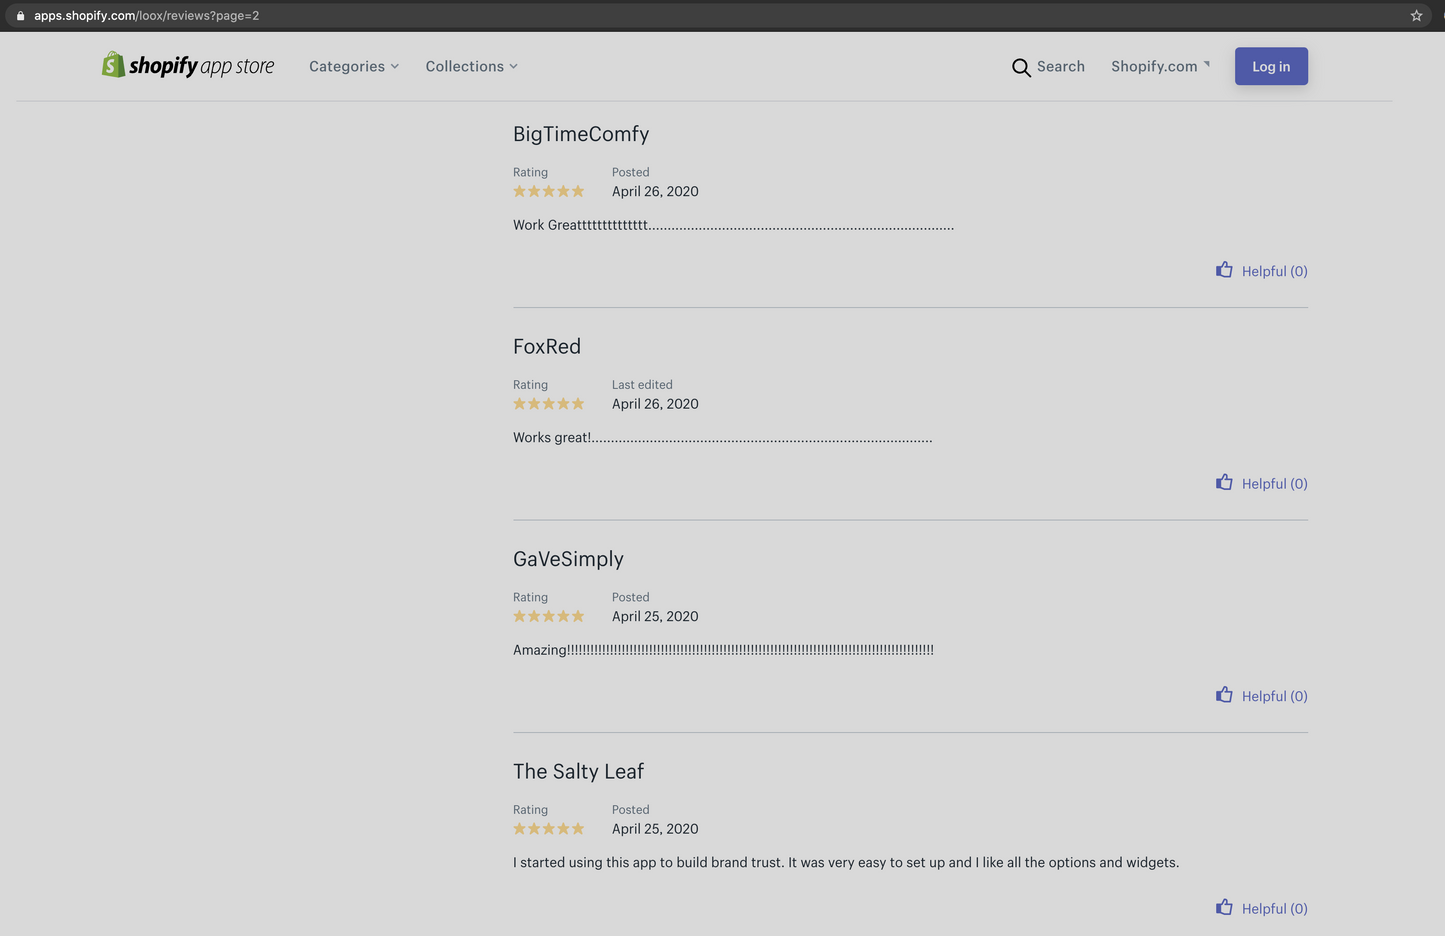Click The Salty Leaf reviewer name
This screenshot has width=1445, height=936.
point(578,771)
